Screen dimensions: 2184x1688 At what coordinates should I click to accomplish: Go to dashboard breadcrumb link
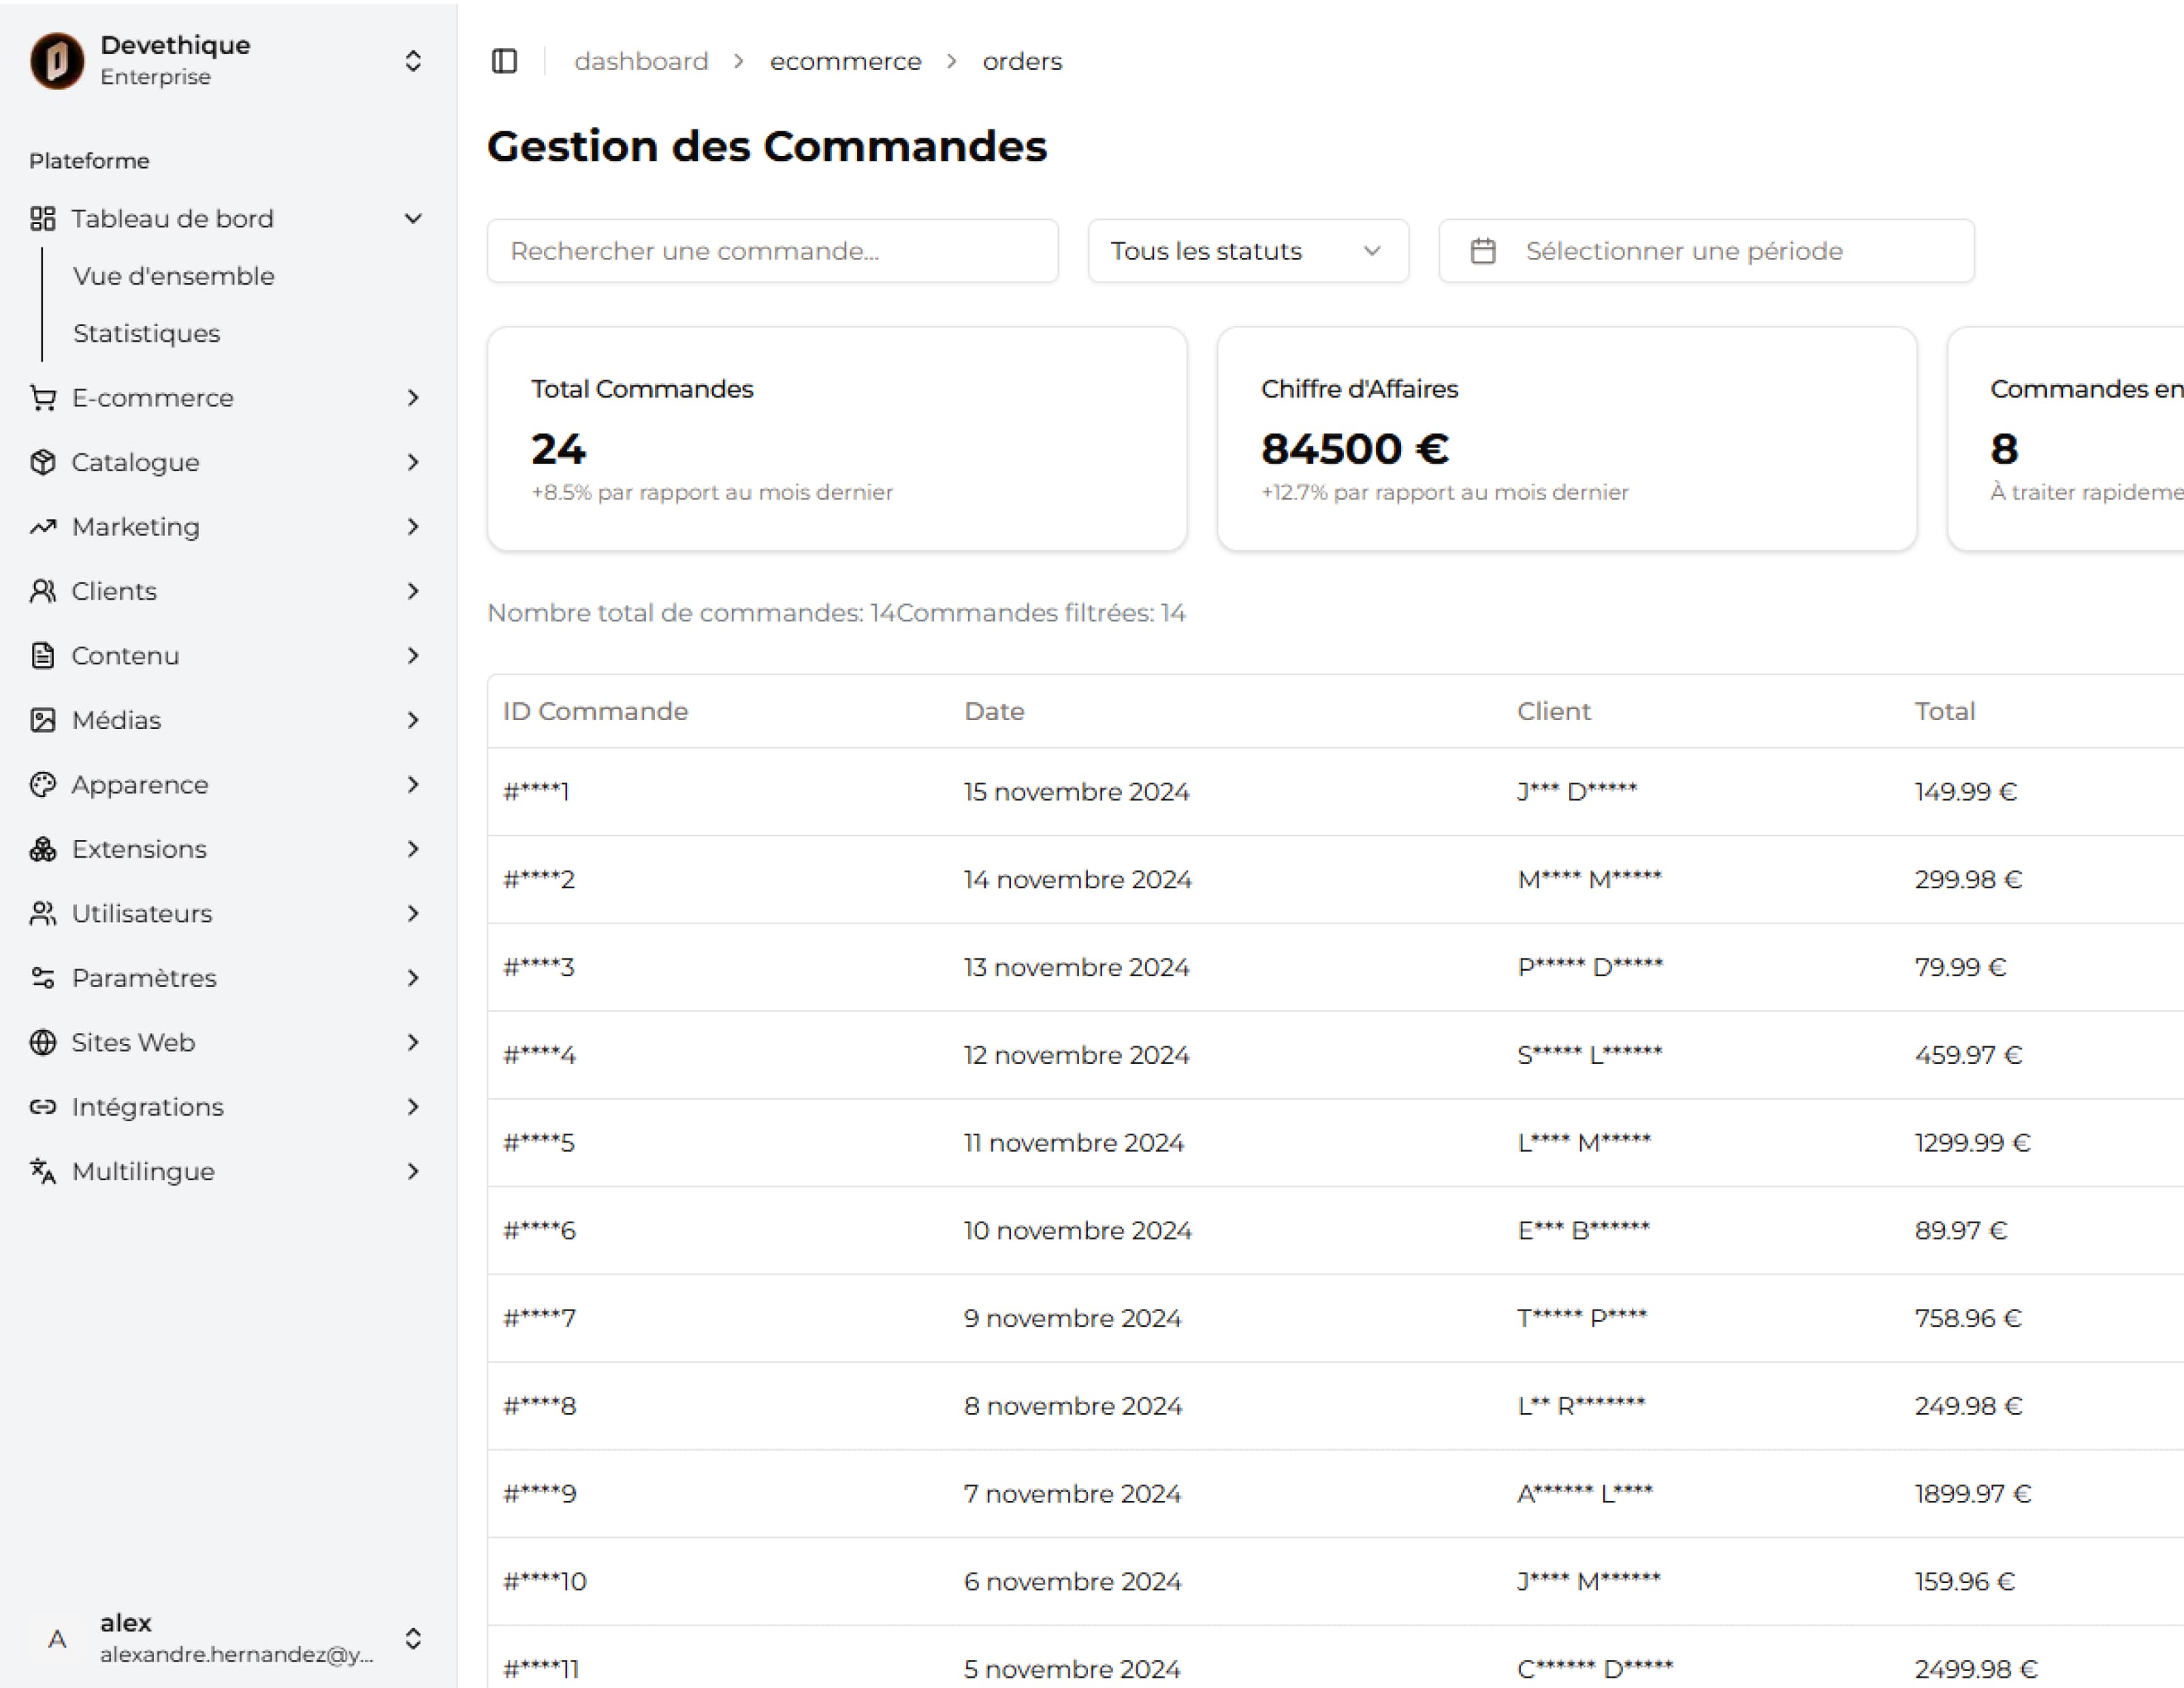click(641, 61)
